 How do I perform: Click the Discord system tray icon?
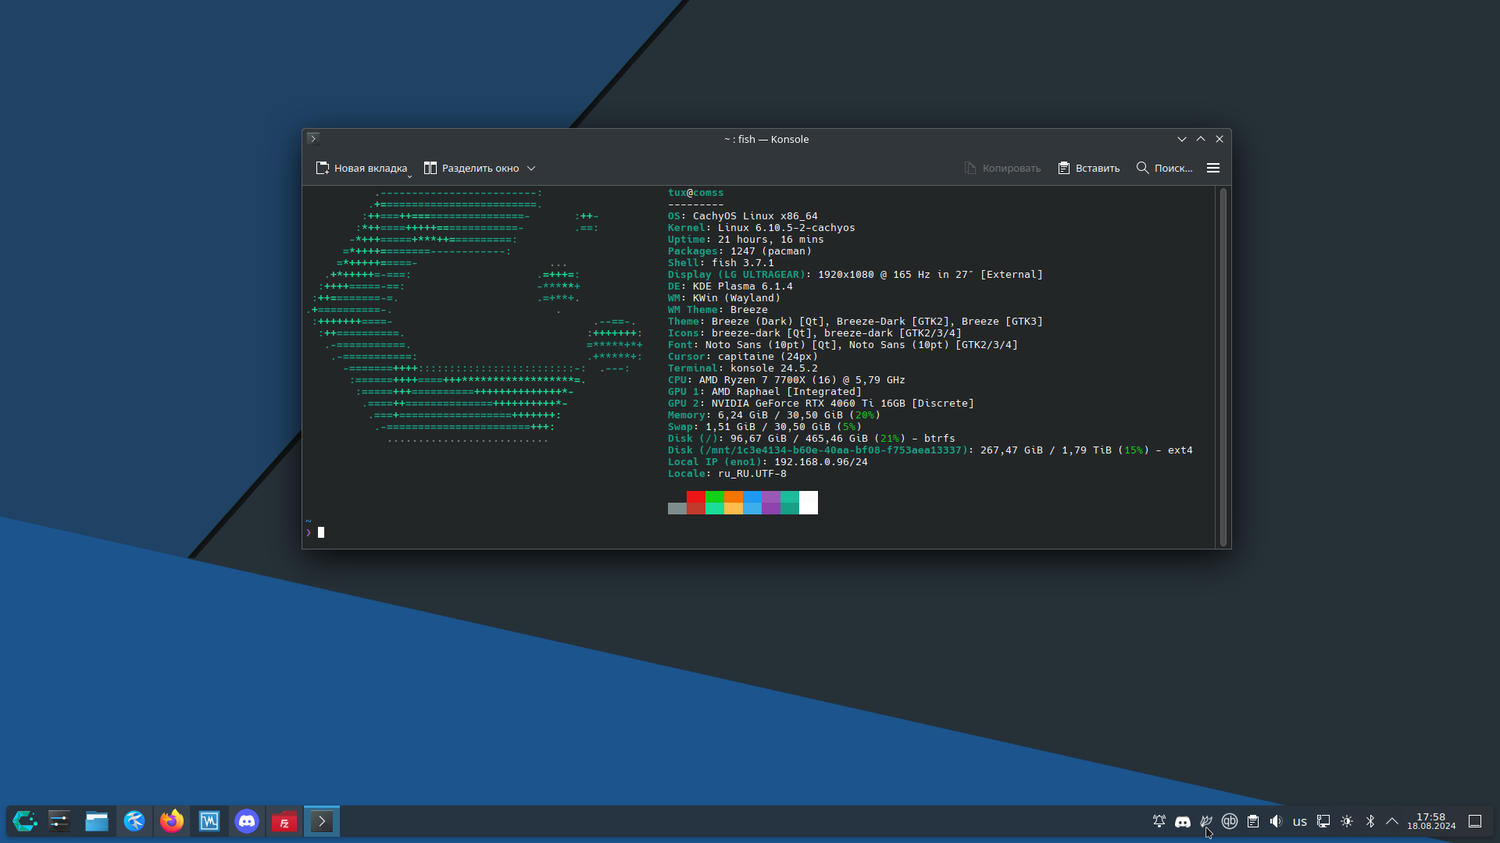[1183, 821]
